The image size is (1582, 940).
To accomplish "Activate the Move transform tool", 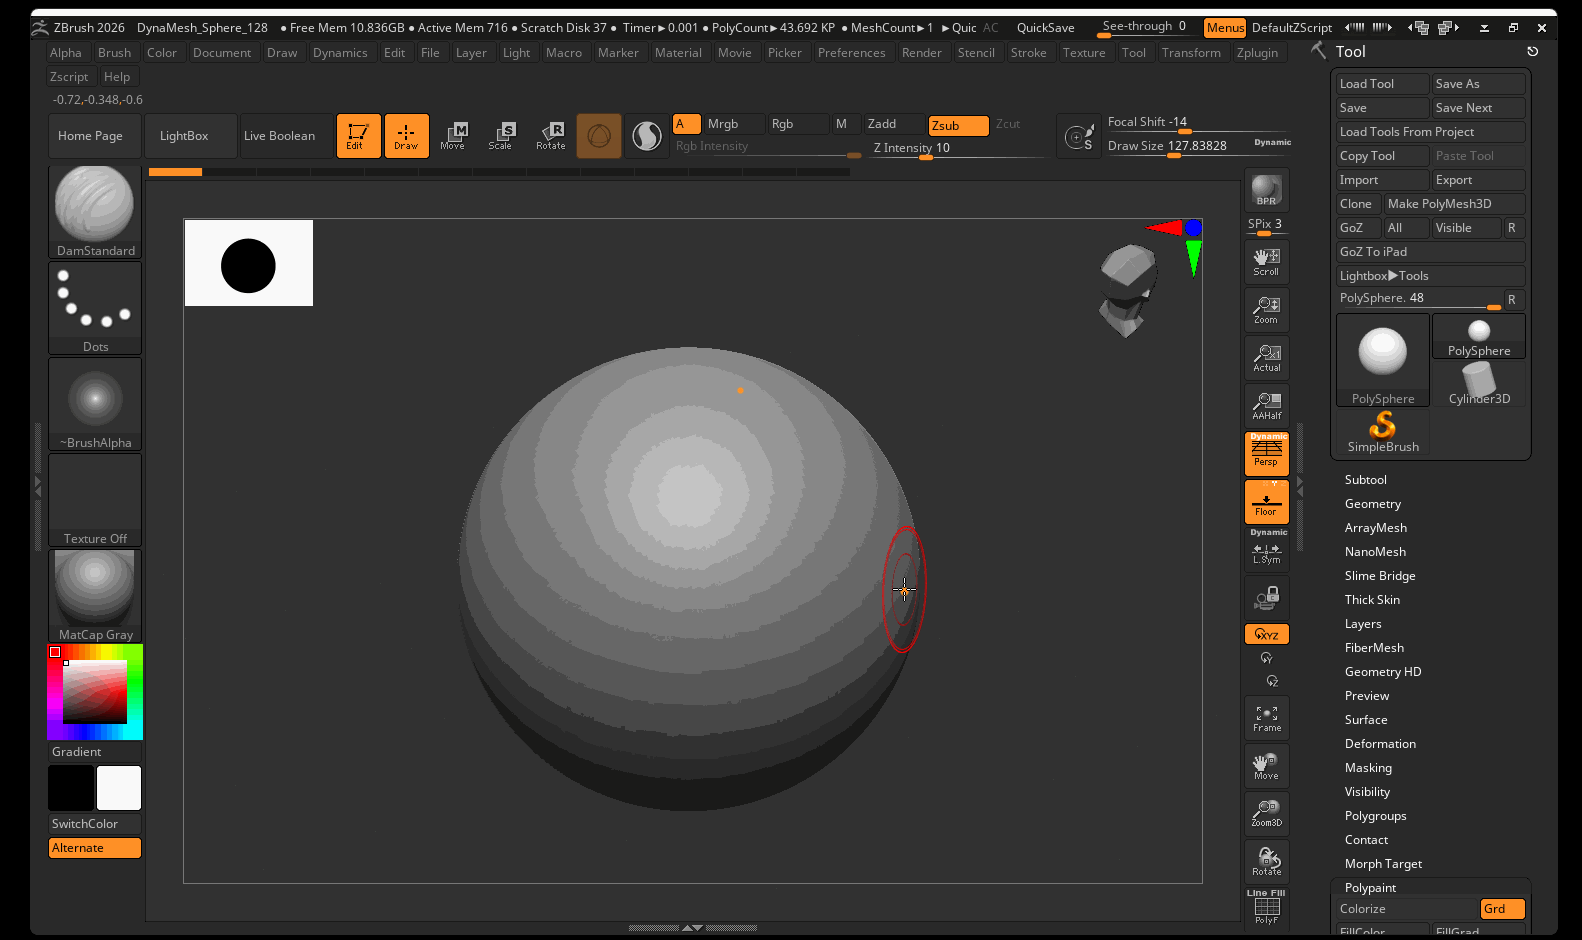I will pyautogui.click(x=453, y=136).
